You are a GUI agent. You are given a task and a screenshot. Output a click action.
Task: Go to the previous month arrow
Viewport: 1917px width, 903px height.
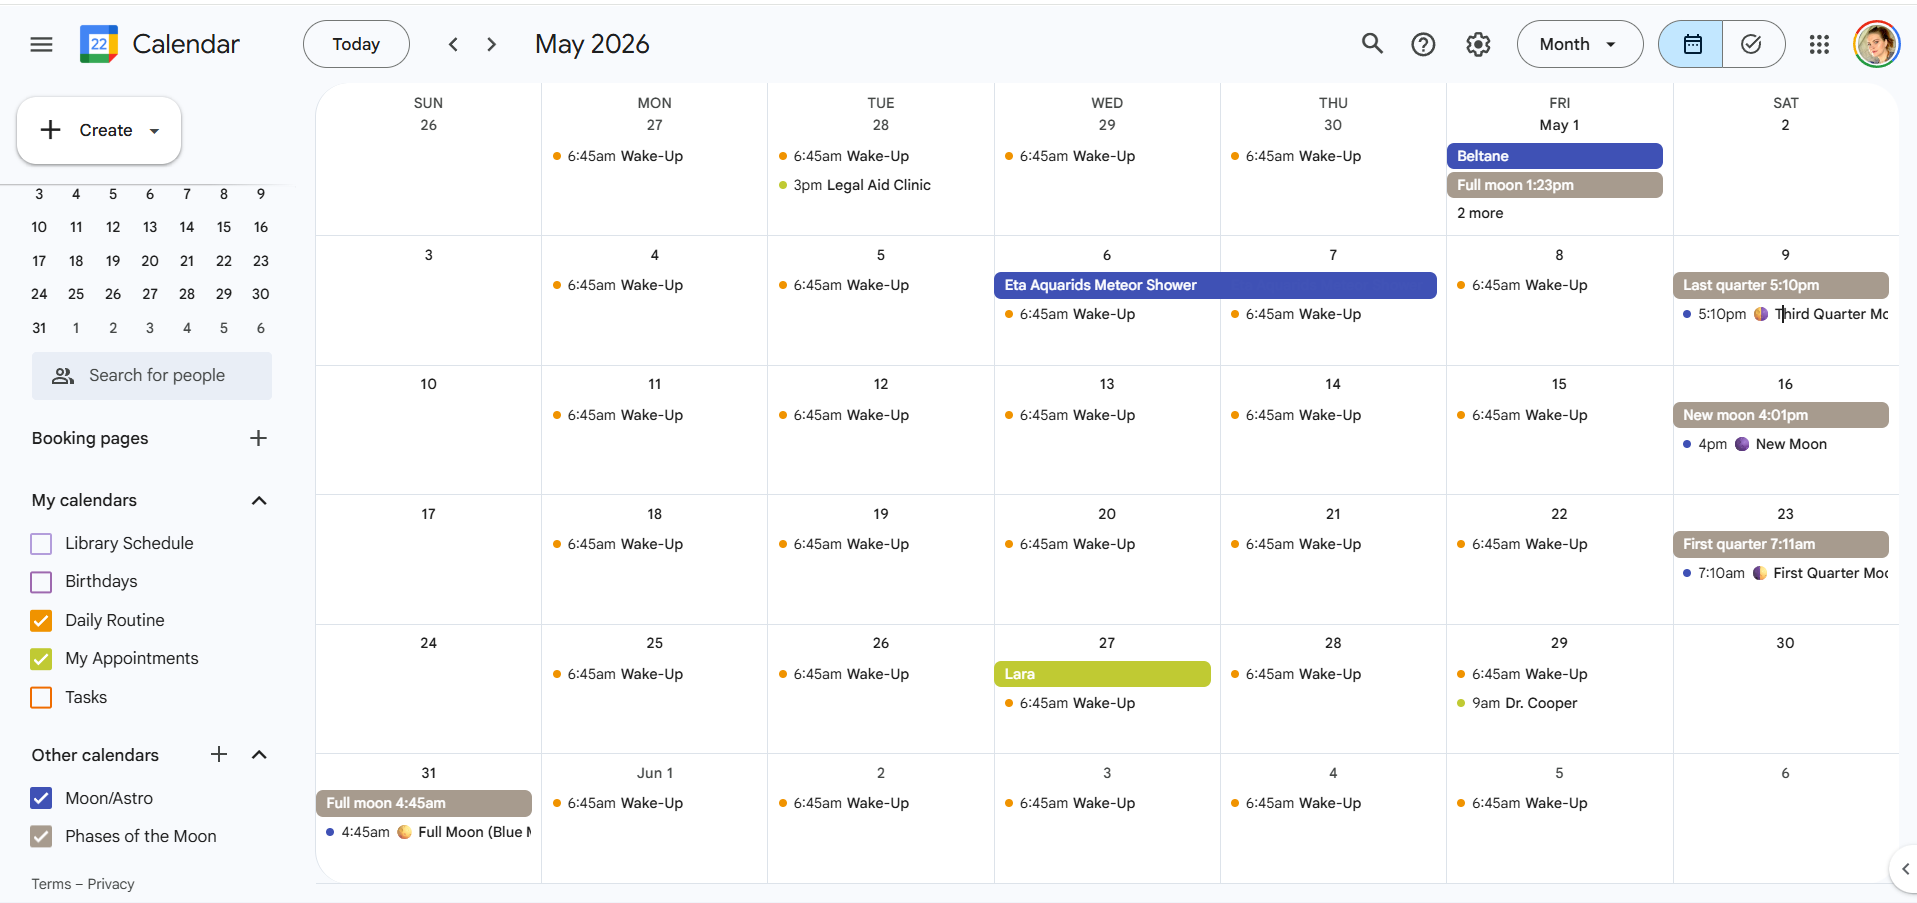(x=454, y=44)
